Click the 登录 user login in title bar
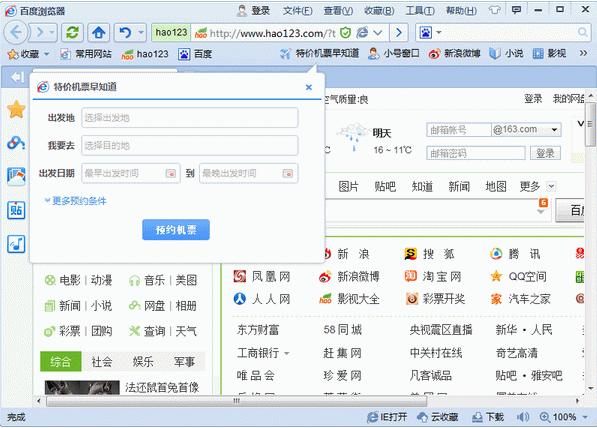This screenshot has width=597, height=428. 253,11
